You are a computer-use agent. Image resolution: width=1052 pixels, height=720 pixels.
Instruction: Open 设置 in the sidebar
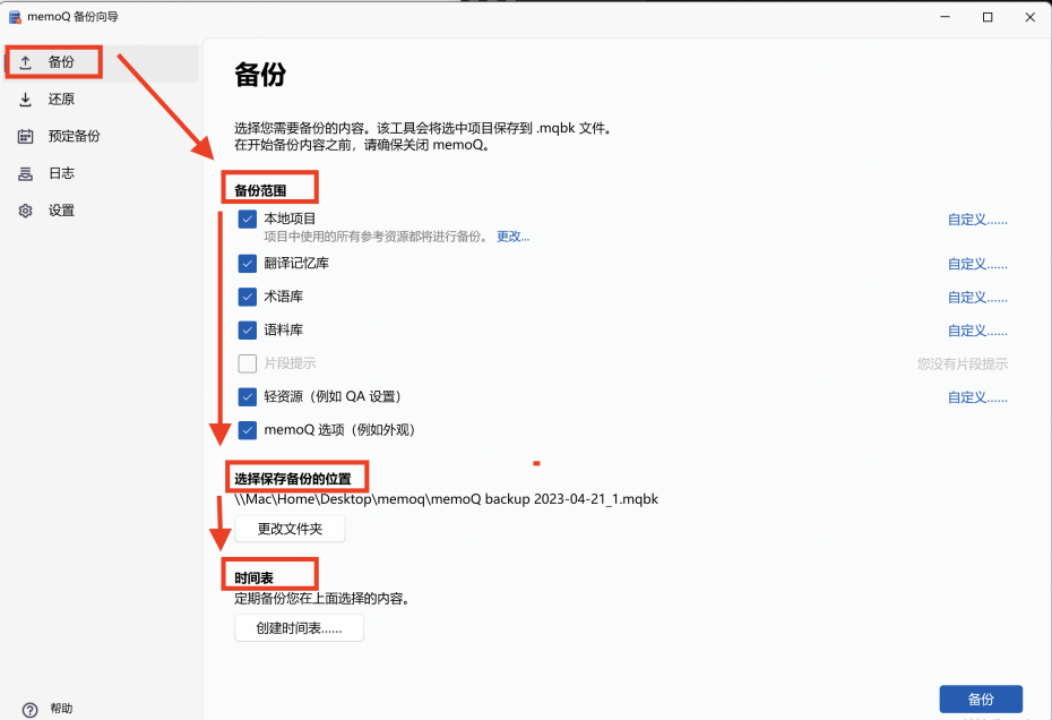tap(102, 211)
